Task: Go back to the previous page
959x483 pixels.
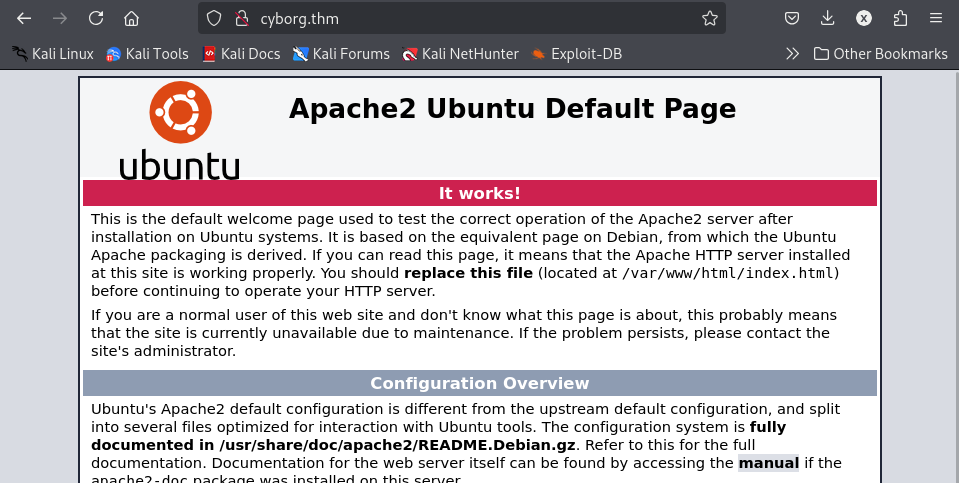Action: pyautogui.click(x=24, y=18)
